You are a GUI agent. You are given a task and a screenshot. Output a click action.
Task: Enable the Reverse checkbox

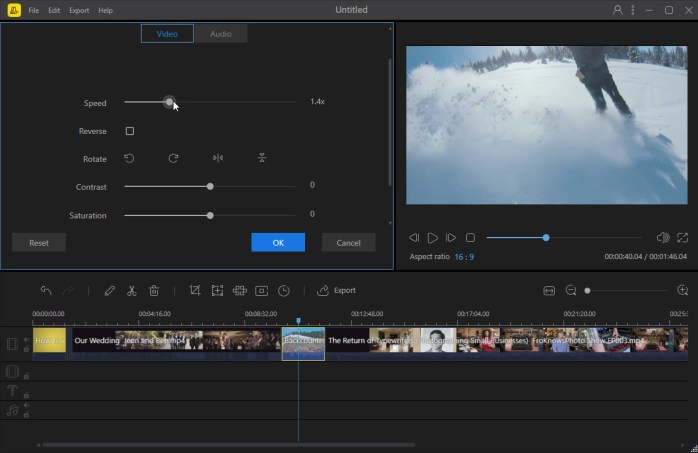(130, 131)
